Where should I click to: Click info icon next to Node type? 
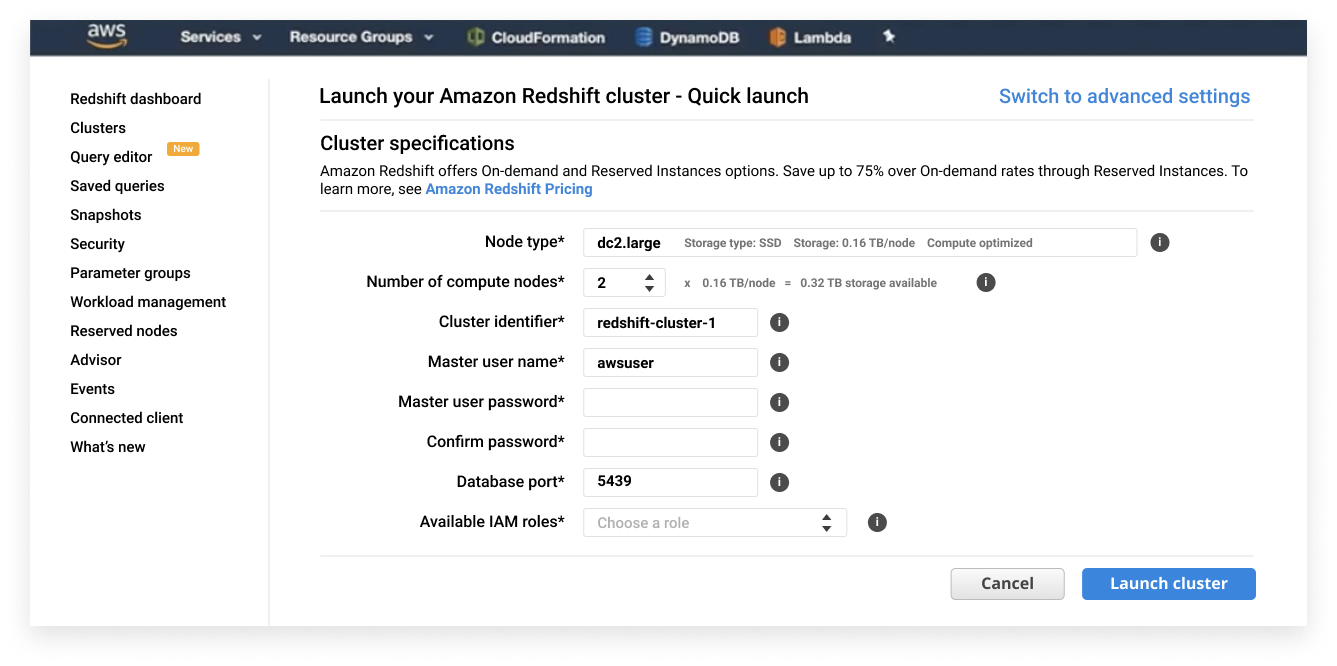point(1159,243)
